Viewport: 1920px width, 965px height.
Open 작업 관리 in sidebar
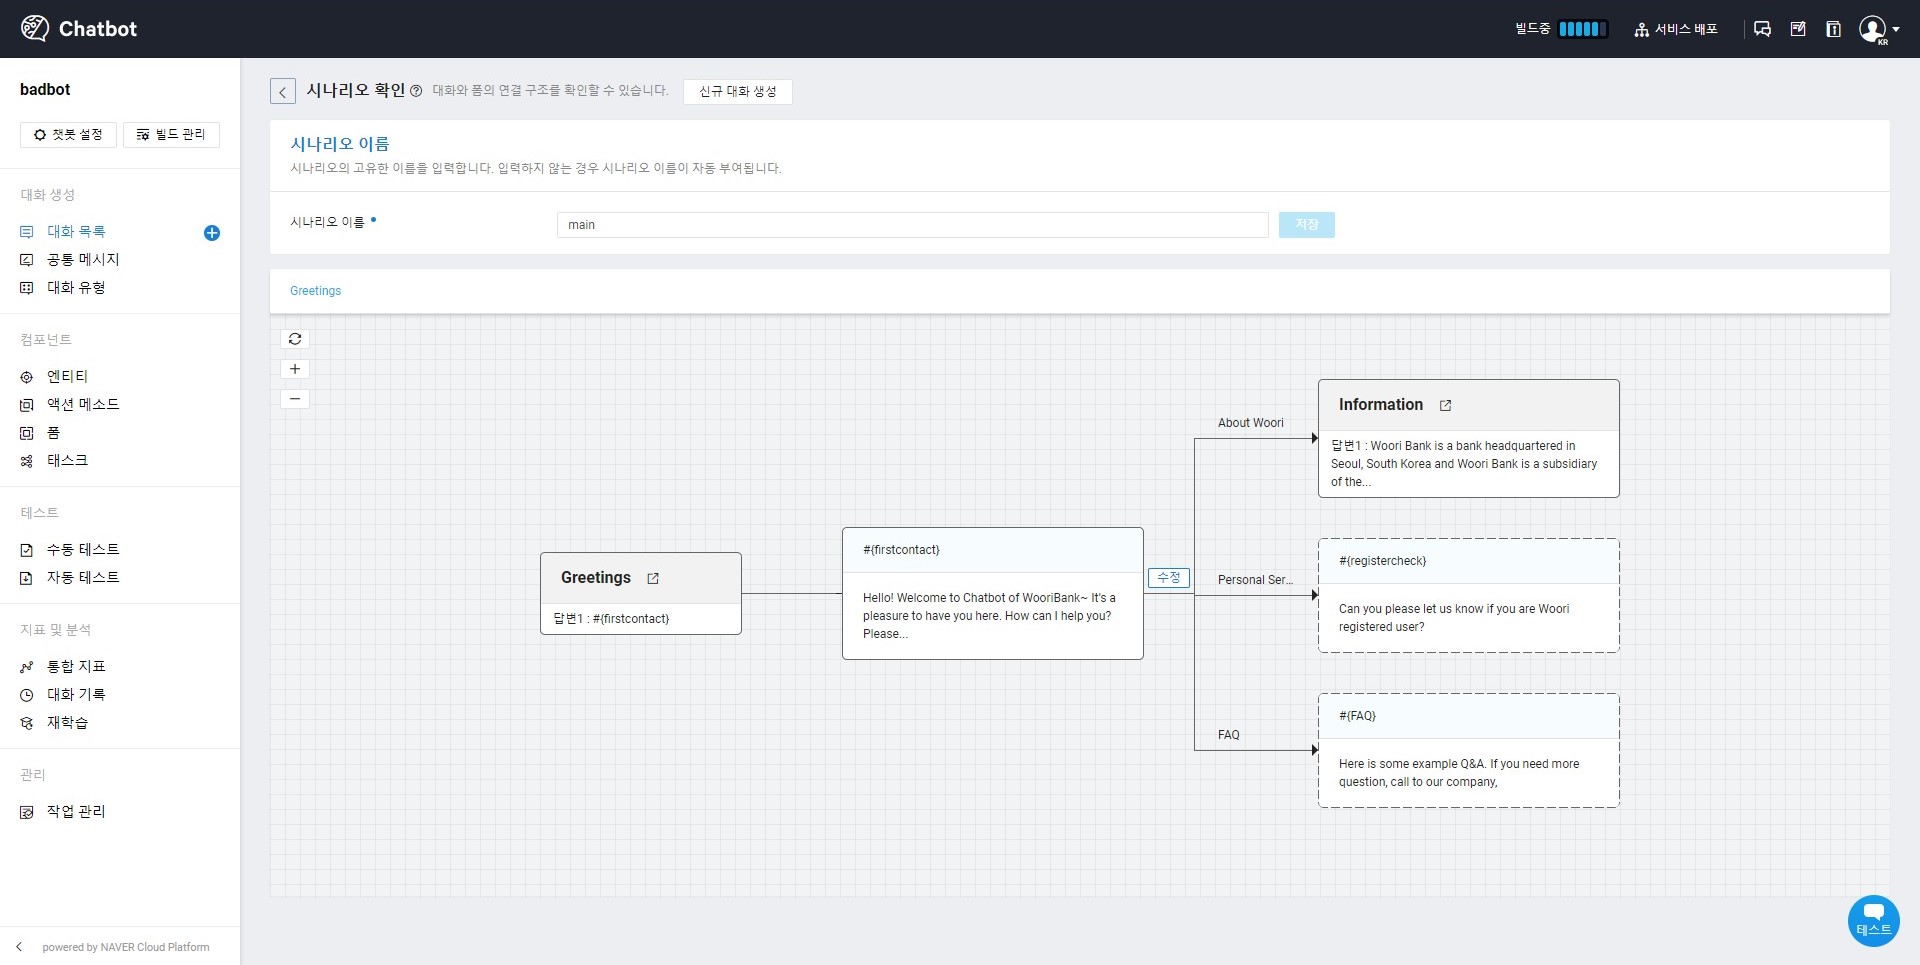click(x=76, y=811)
